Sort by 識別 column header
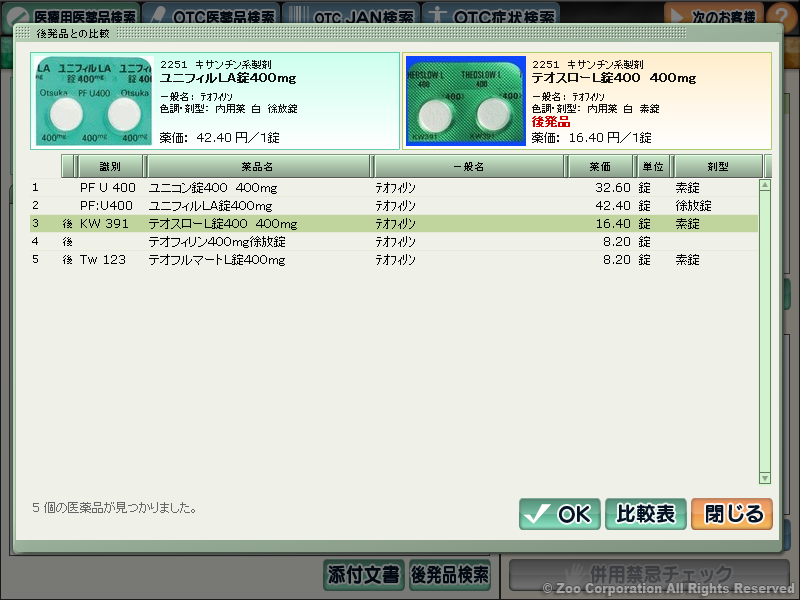 point(110,166)
